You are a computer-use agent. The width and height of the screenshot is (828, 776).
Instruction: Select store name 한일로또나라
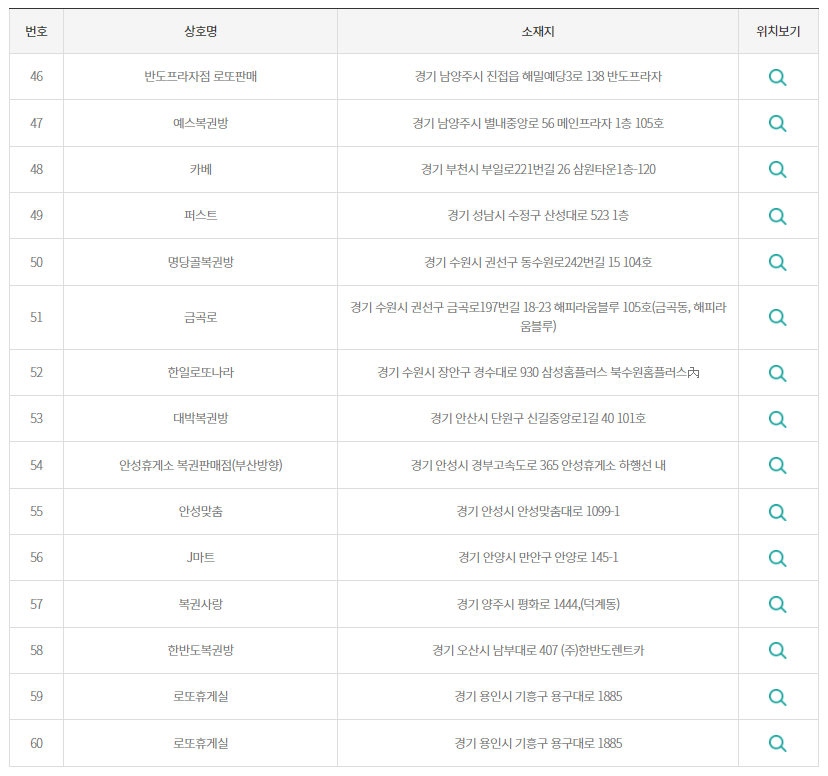coord(201,373)
